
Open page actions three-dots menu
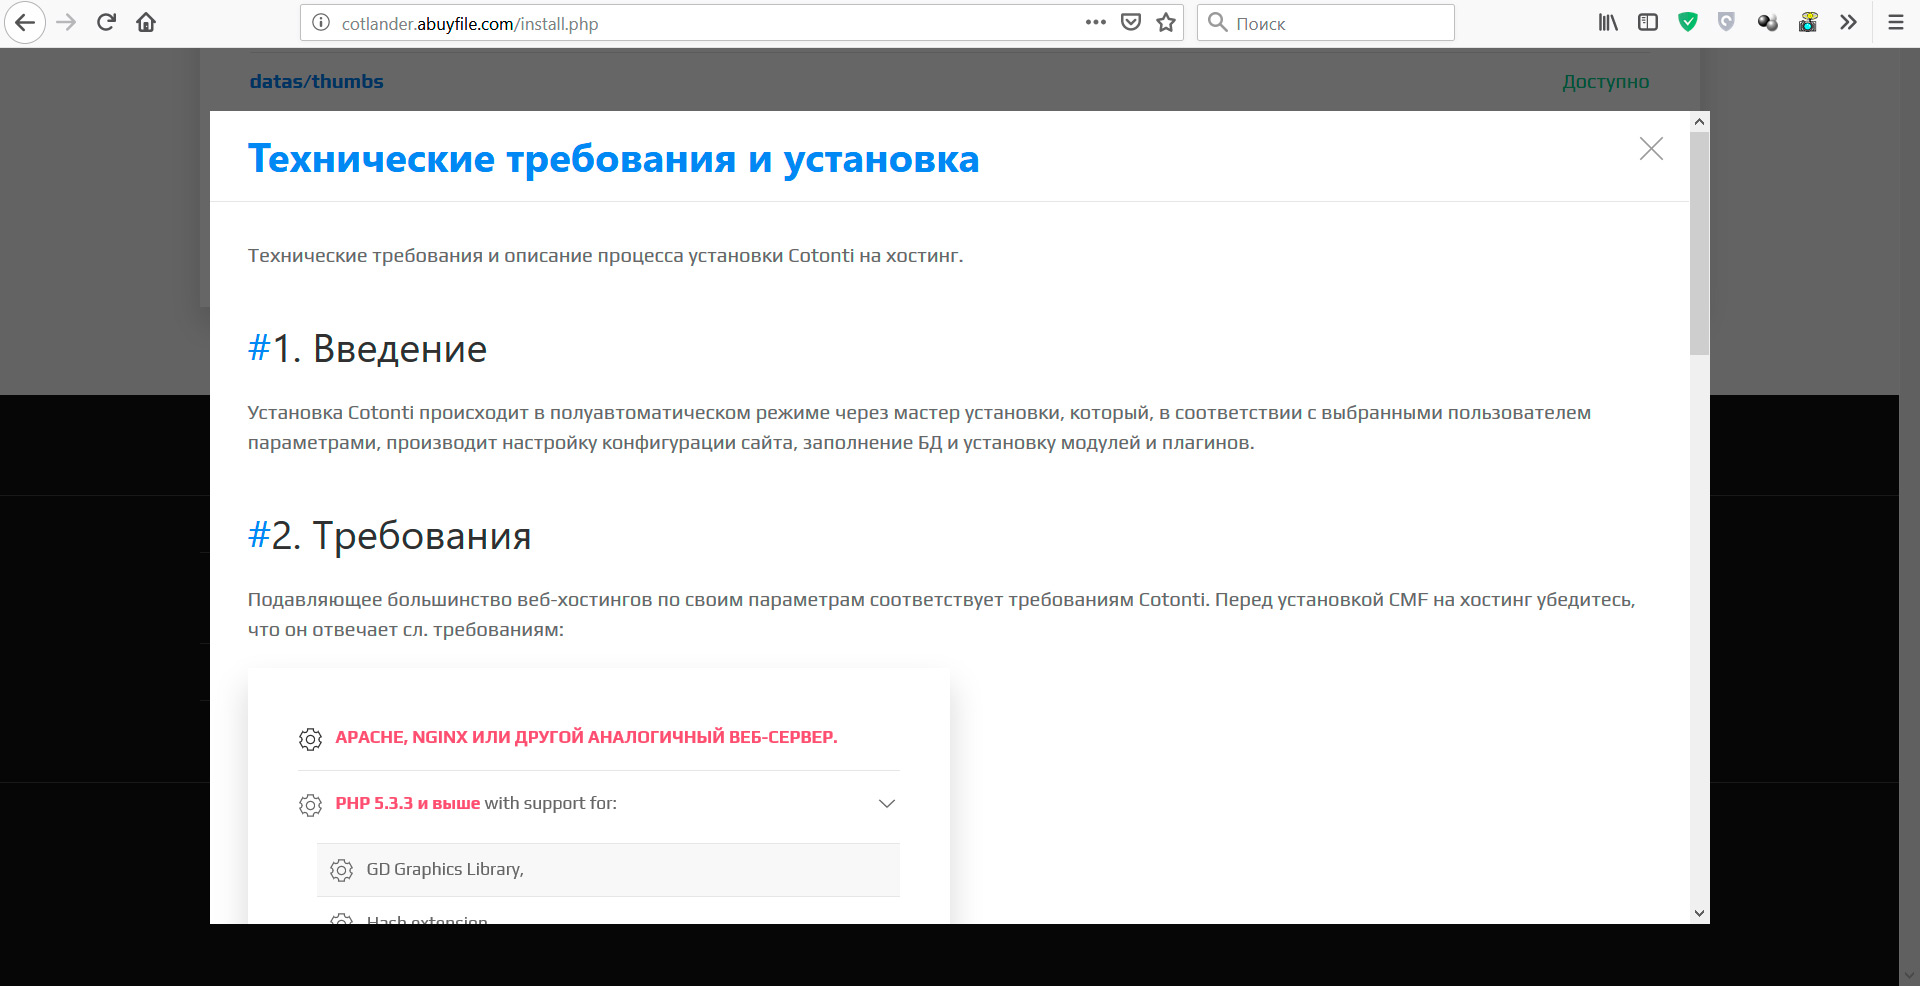[1096, 22]
